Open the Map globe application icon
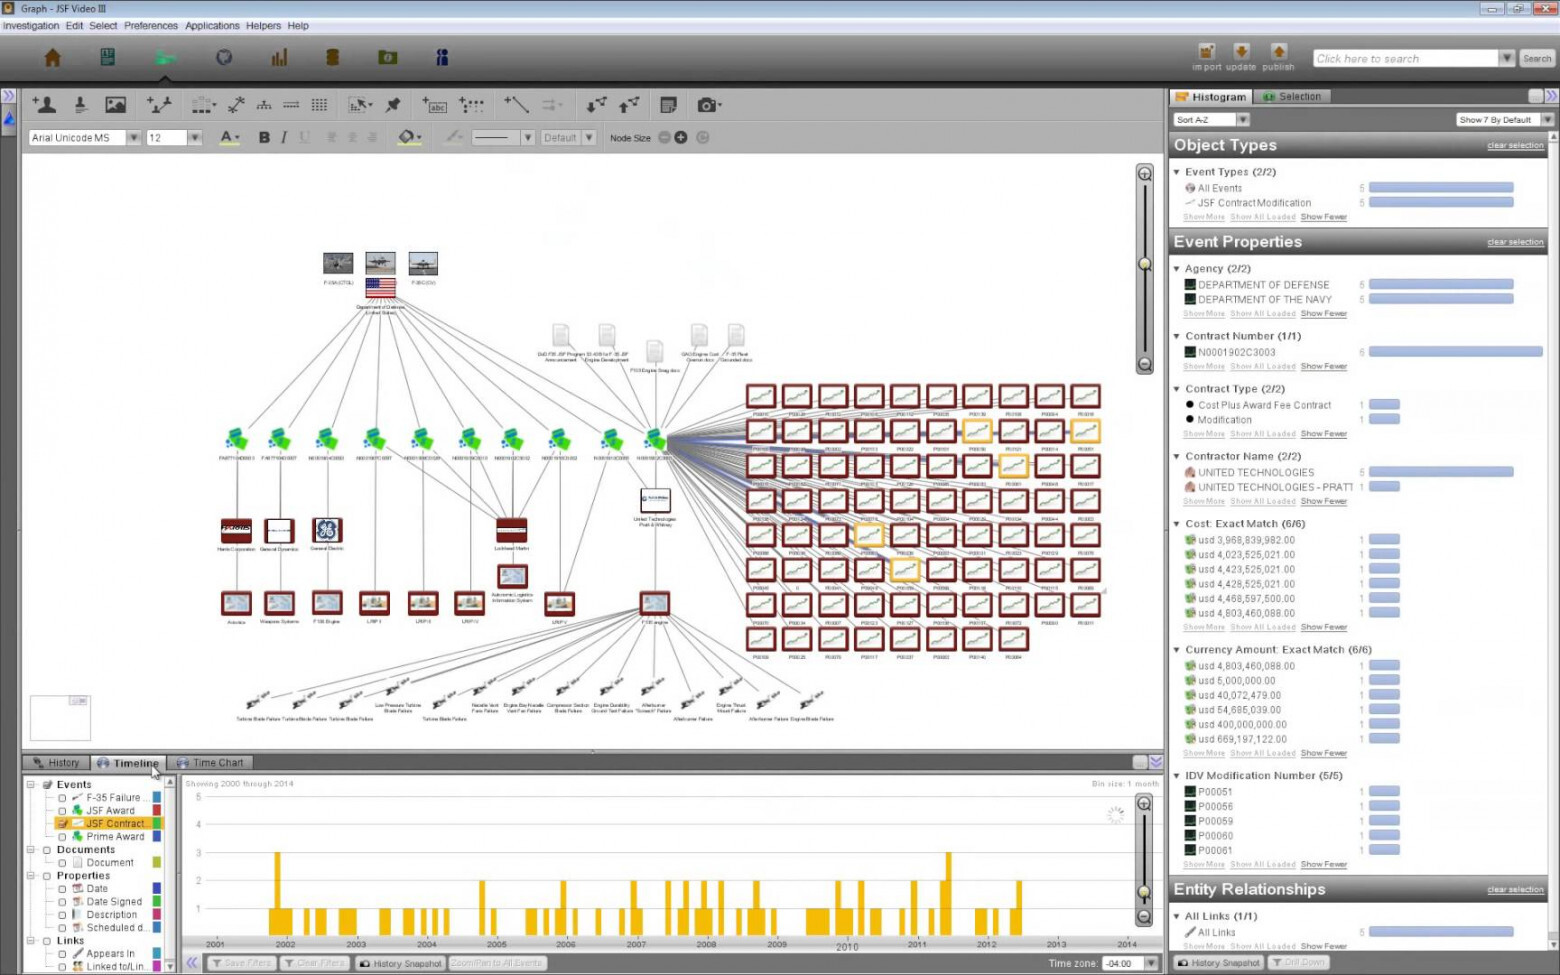The height and width of the screenshot is (975, 1560). 224,58
